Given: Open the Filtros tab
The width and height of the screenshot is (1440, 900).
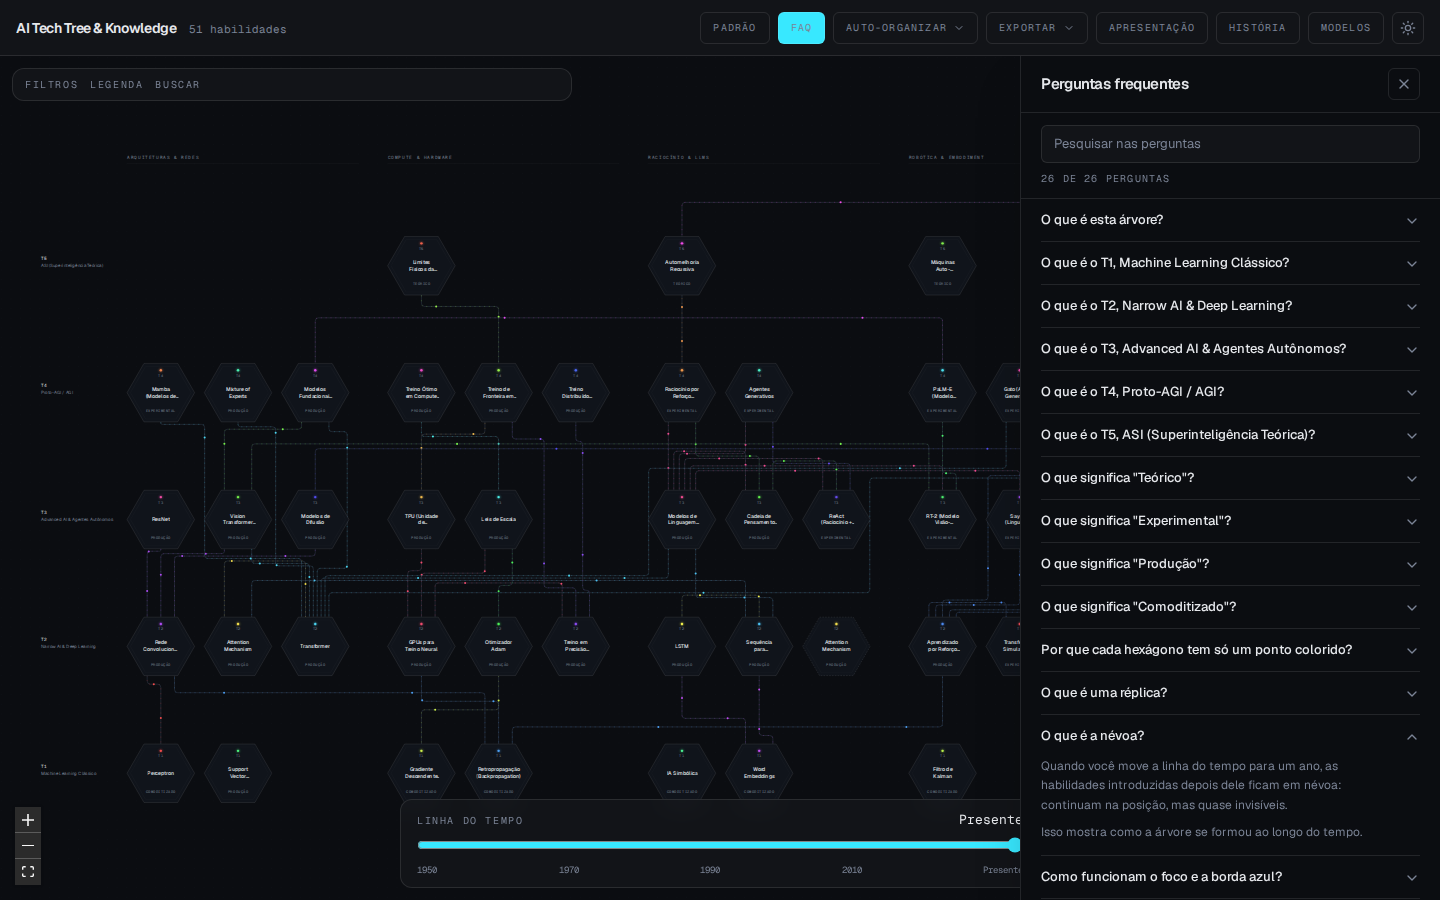Looking at the screenshot, I should click(51, 85).
